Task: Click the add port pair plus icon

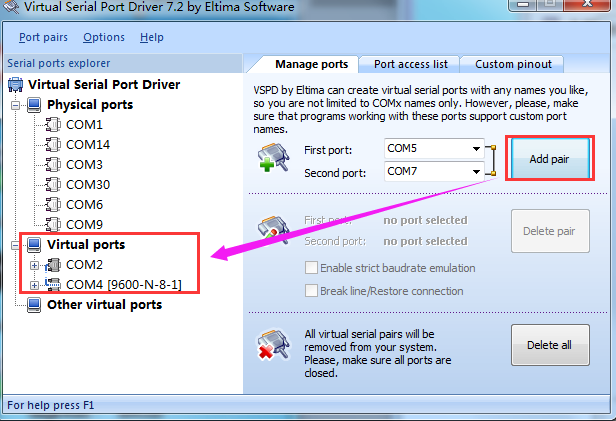Action: pyautogui.click(x=273, y=158)
